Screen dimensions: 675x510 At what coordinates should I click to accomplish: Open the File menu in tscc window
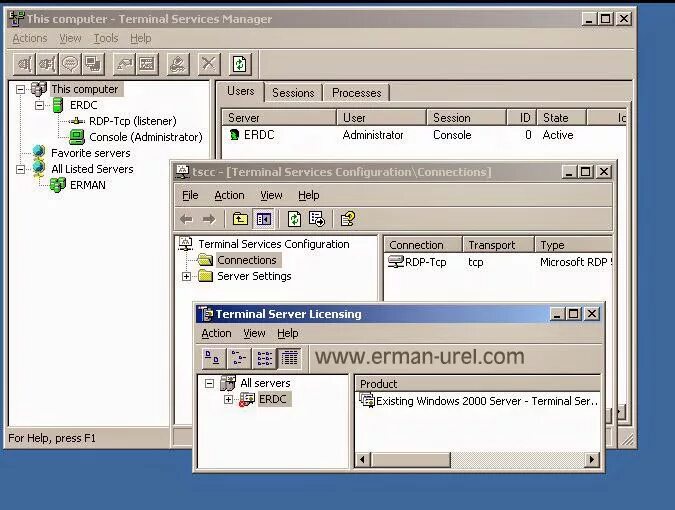coord(190,195)
